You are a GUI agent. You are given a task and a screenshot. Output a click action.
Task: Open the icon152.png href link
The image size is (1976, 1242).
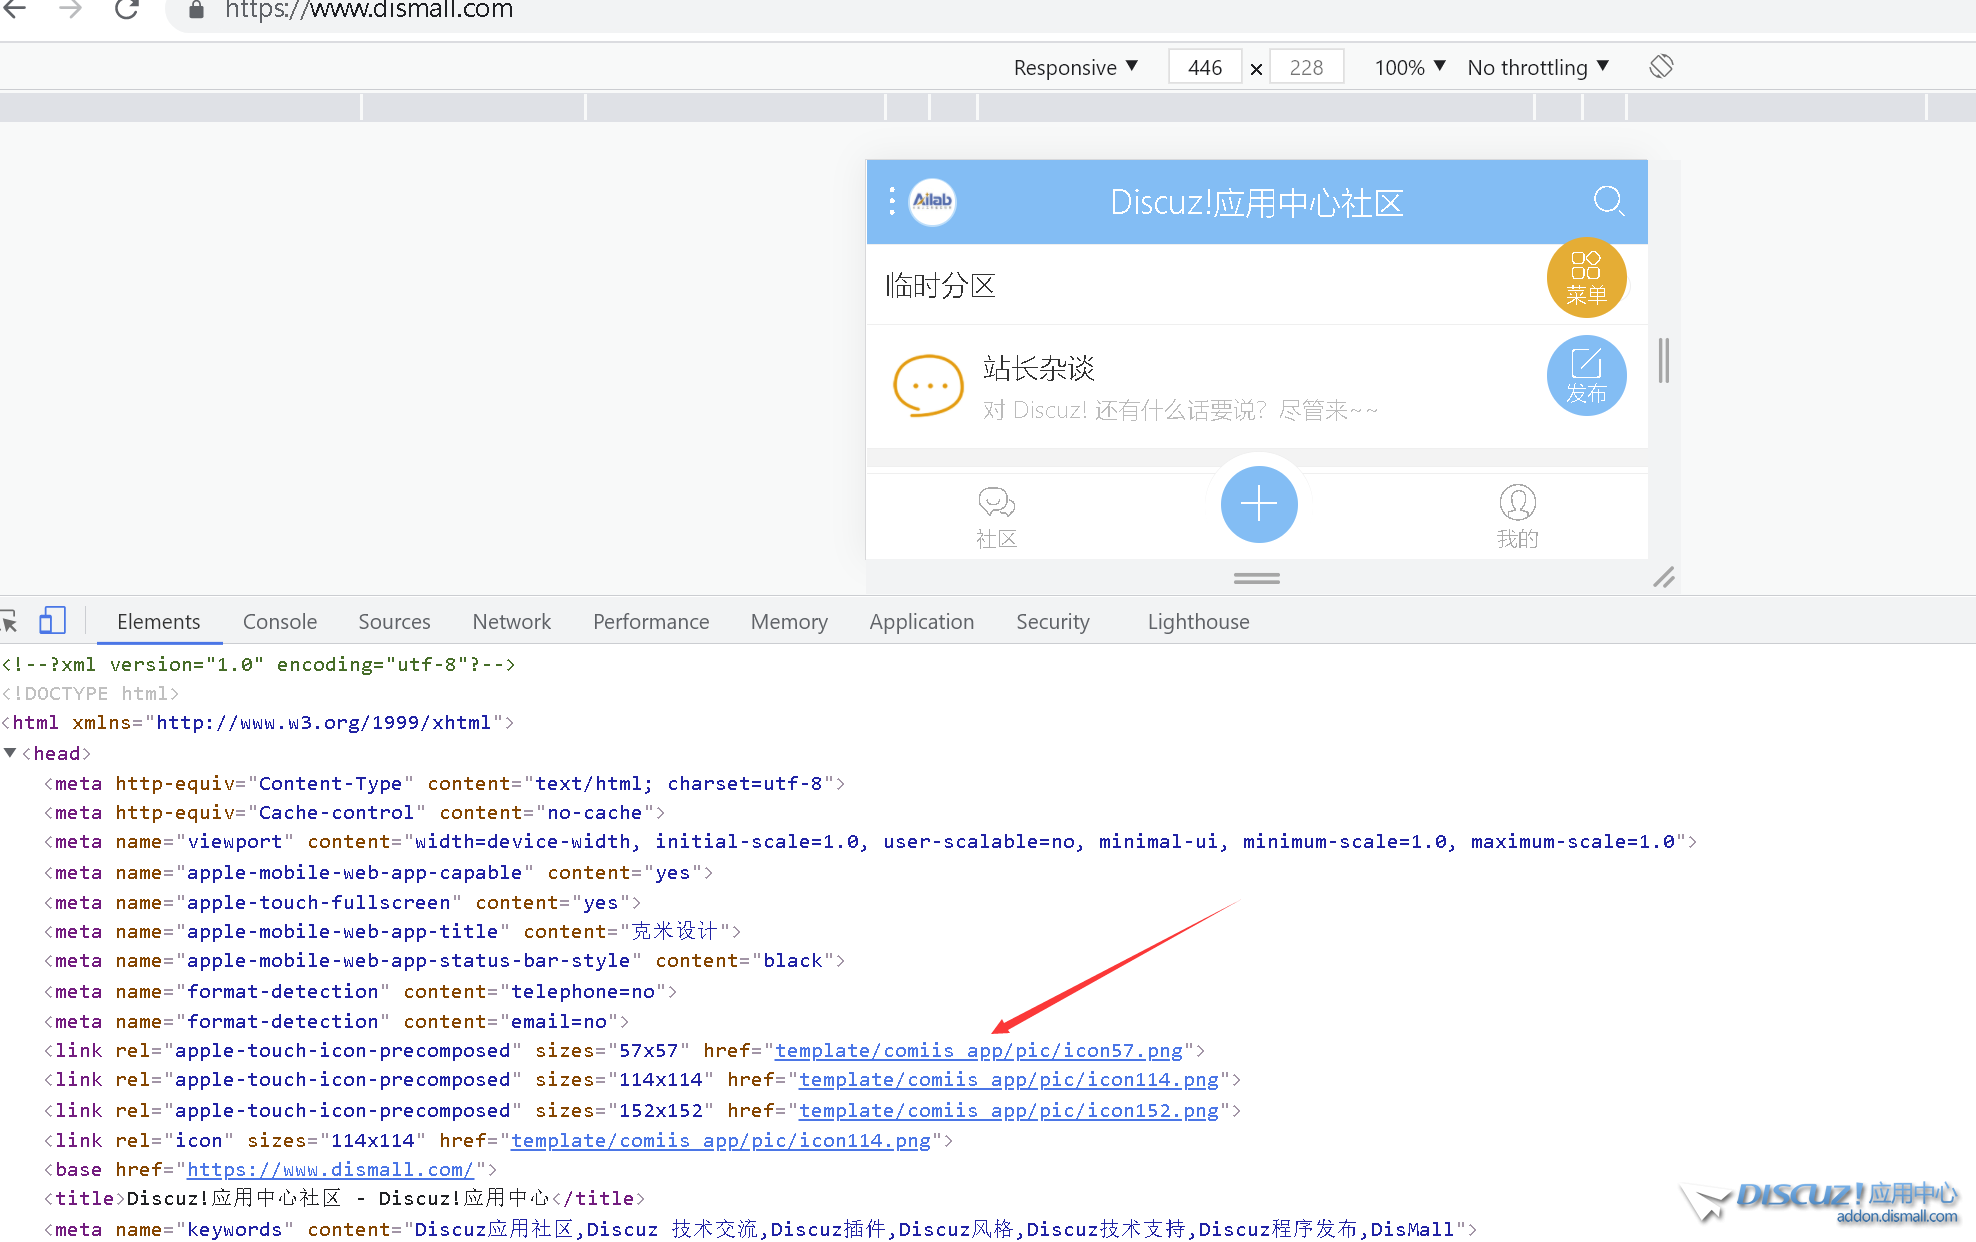point(1009,1110)
